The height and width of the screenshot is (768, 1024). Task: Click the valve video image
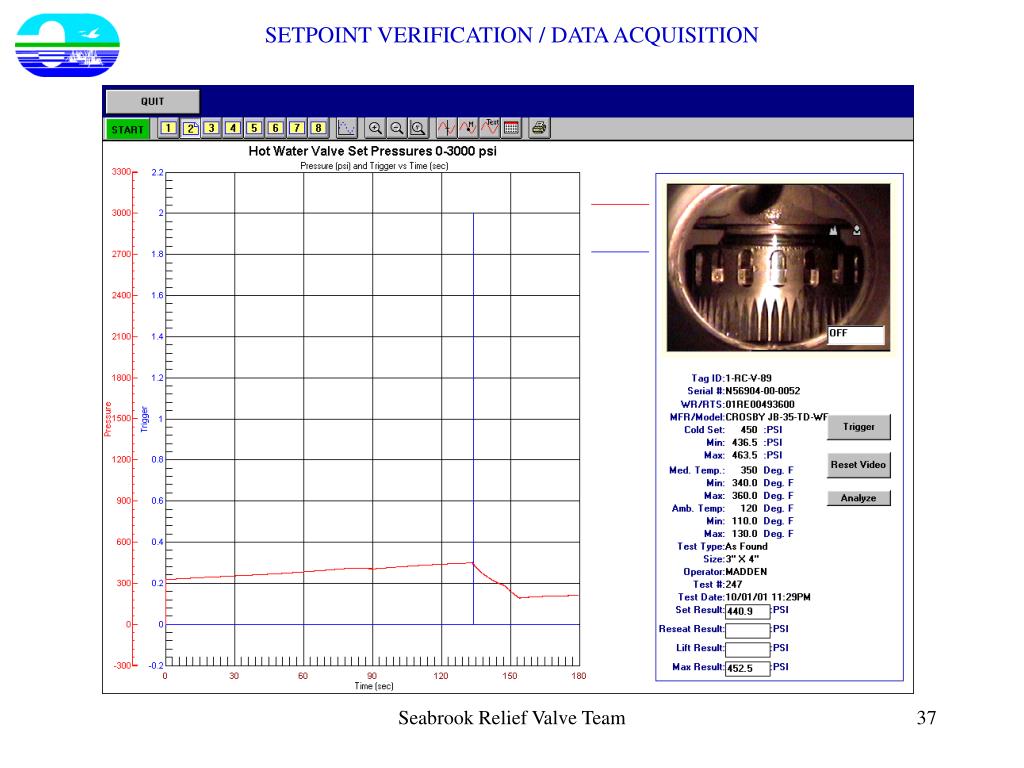[x=778, y=267]
